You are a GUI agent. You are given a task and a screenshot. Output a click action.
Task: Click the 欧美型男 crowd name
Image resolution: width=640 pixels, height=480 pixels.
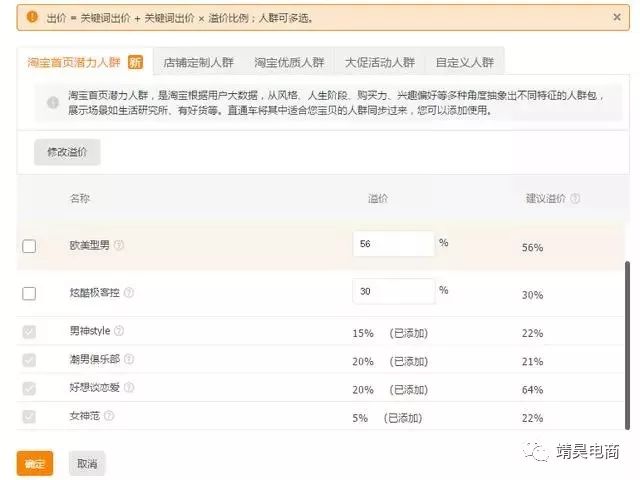[89, 245]
